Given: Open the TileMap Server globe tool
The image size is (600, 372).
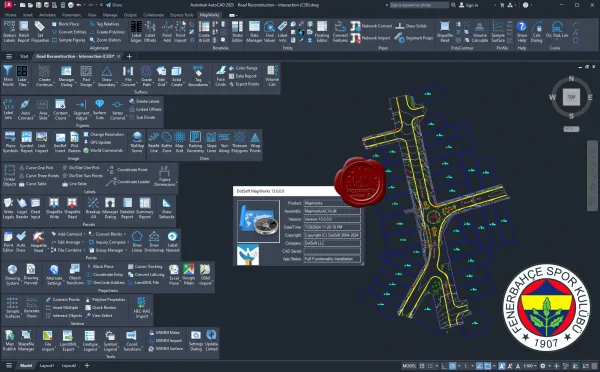Looking at the screenshot, I should [x=137, y=142].
